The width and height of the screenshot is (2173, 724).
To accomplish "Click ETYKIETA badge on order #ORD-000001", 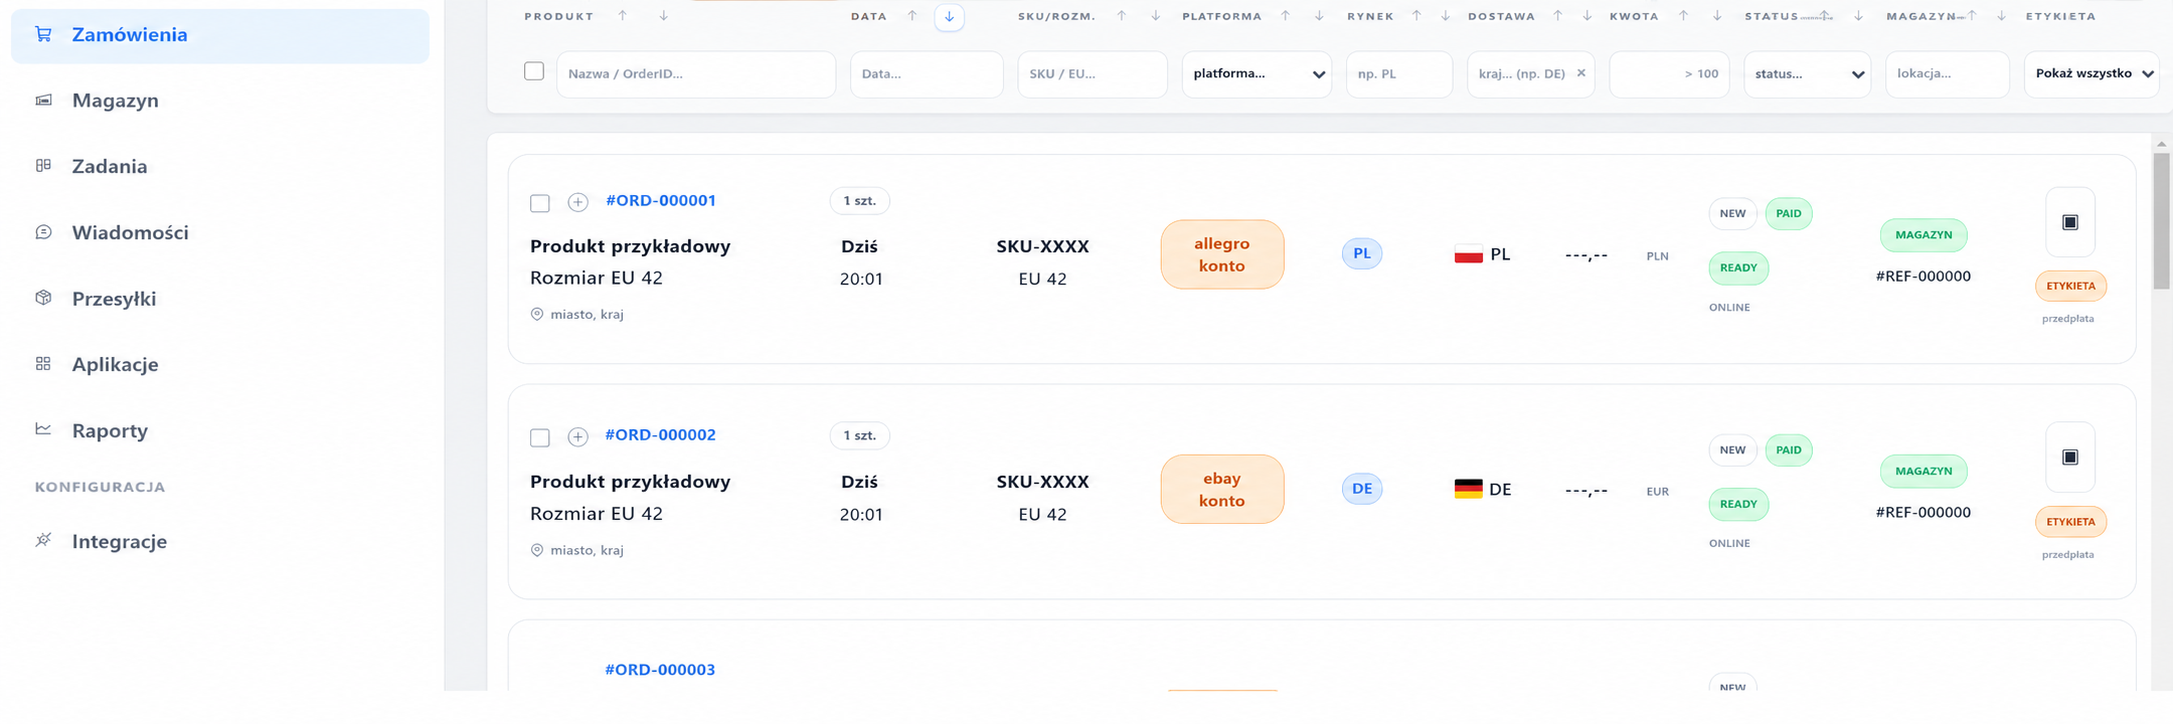I will coord(2071,286).
